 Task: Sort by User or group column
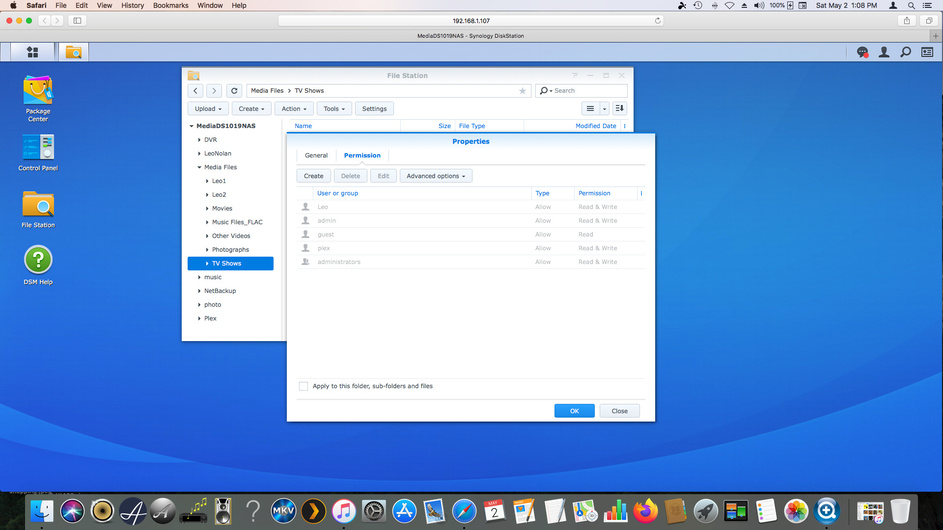[337, 193]
